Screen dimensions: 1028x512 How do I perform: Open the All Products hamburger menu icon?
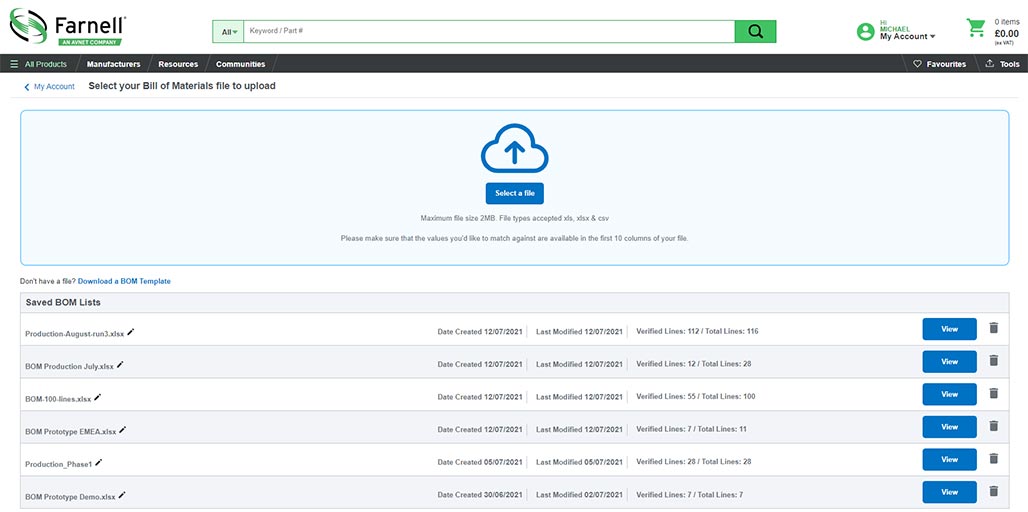coord(14,64)
